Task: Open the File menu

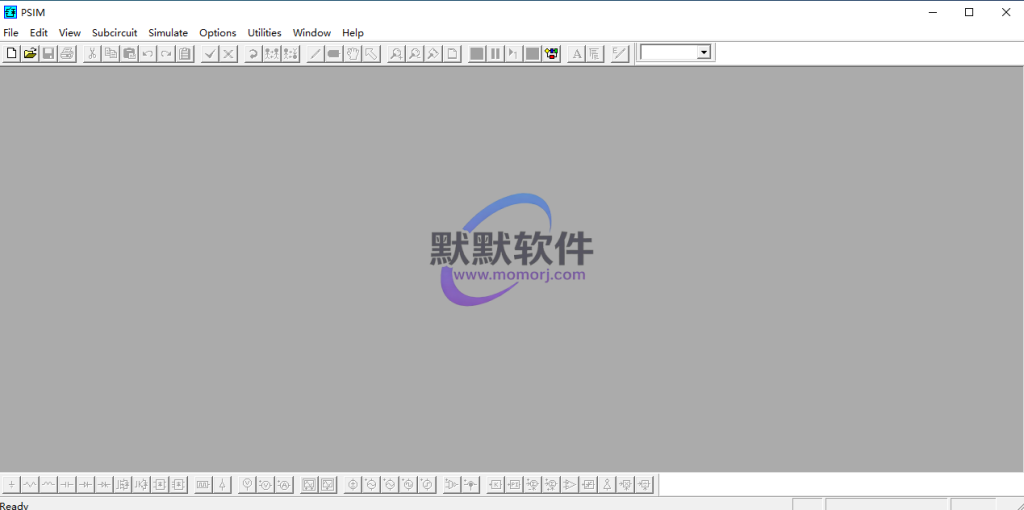Action: pos(11,33)
